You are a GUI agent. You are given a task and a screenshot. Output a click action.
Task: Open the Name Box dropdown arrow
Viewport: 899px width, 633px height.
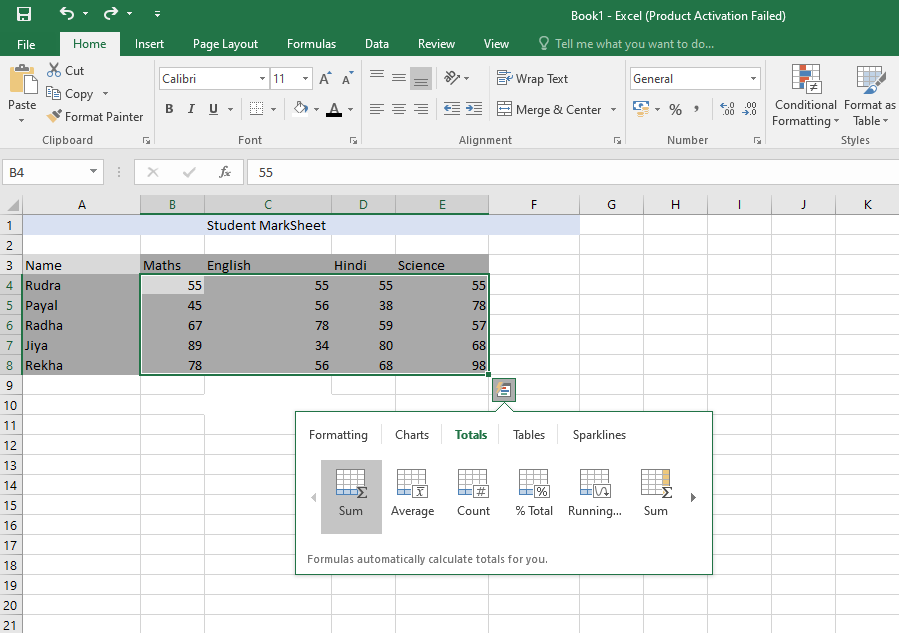94,172
